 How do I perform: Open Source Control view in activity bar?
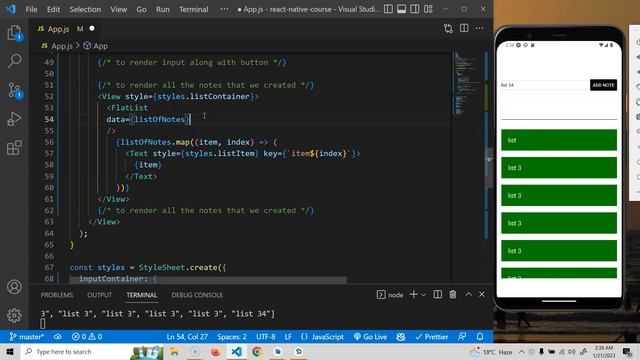click(14, 90)
